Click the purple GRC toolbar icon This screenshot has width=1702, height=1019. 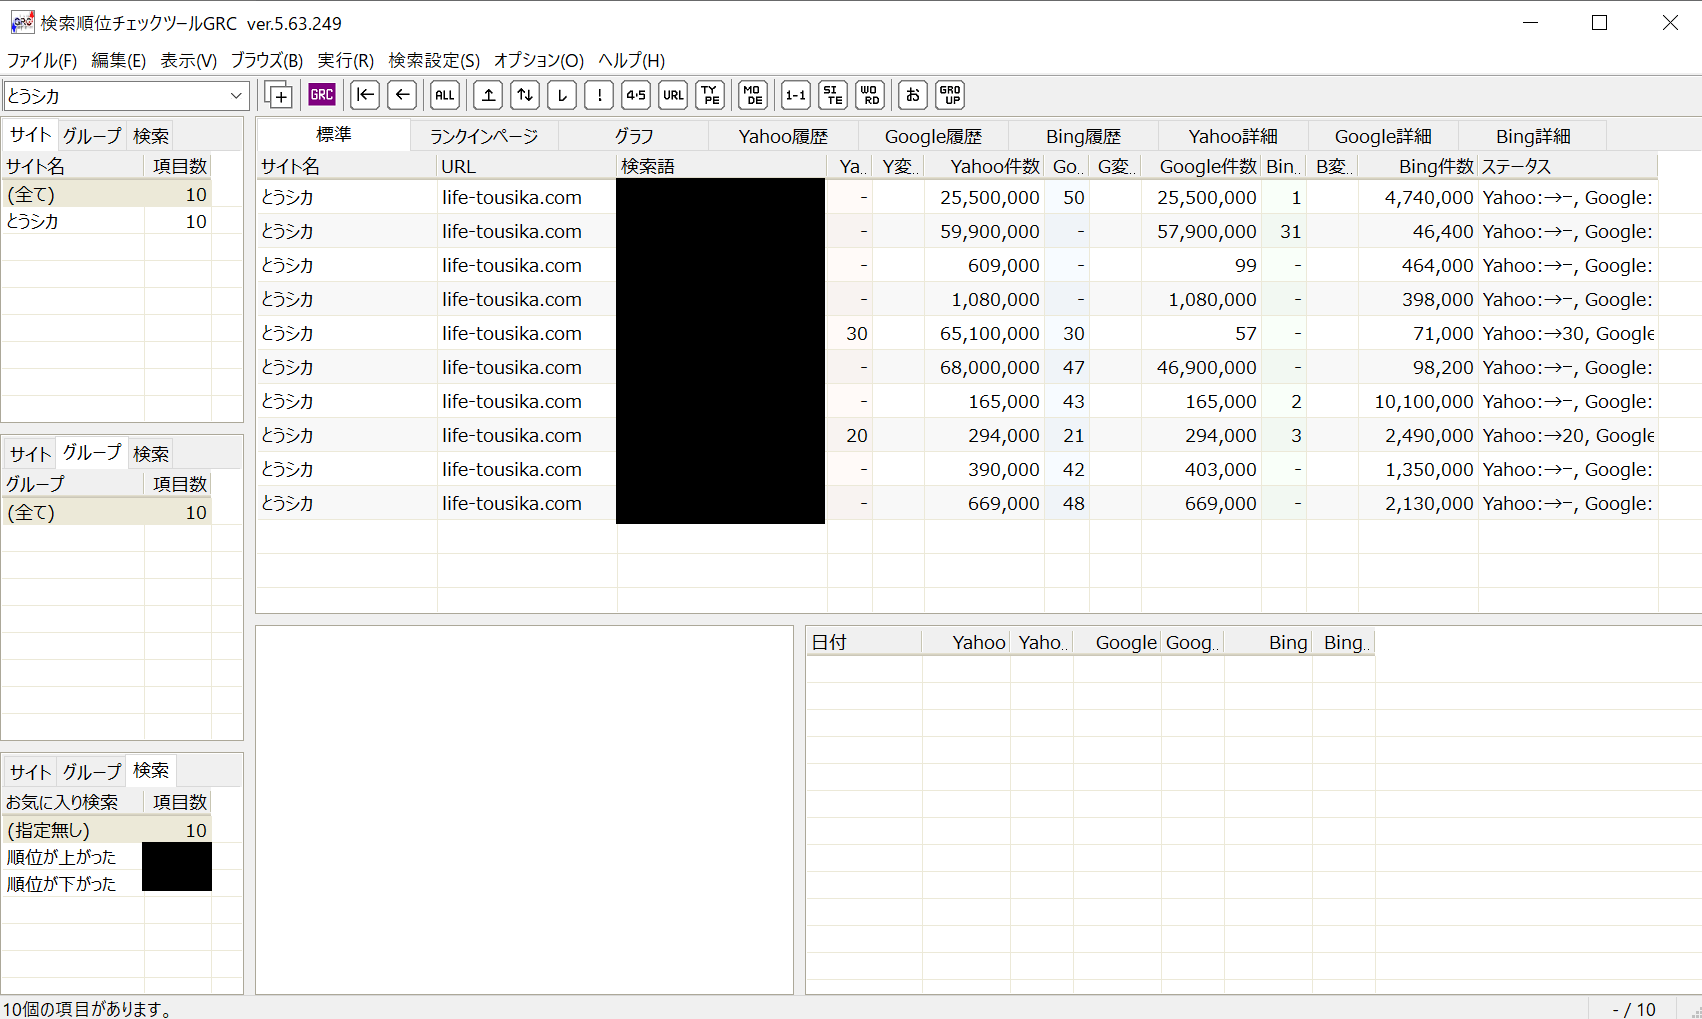pyautogui.click(x=321, y=95)
